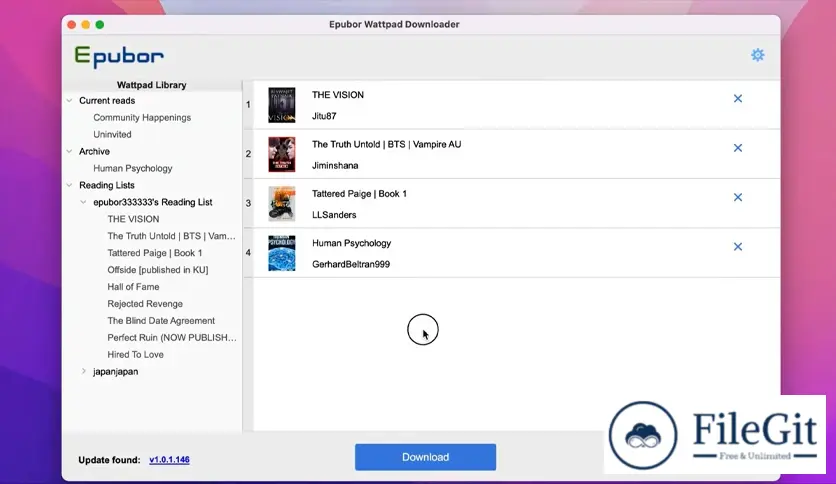Select Uninvited under Current reads

pyautogui.click(x=112, y=134)
